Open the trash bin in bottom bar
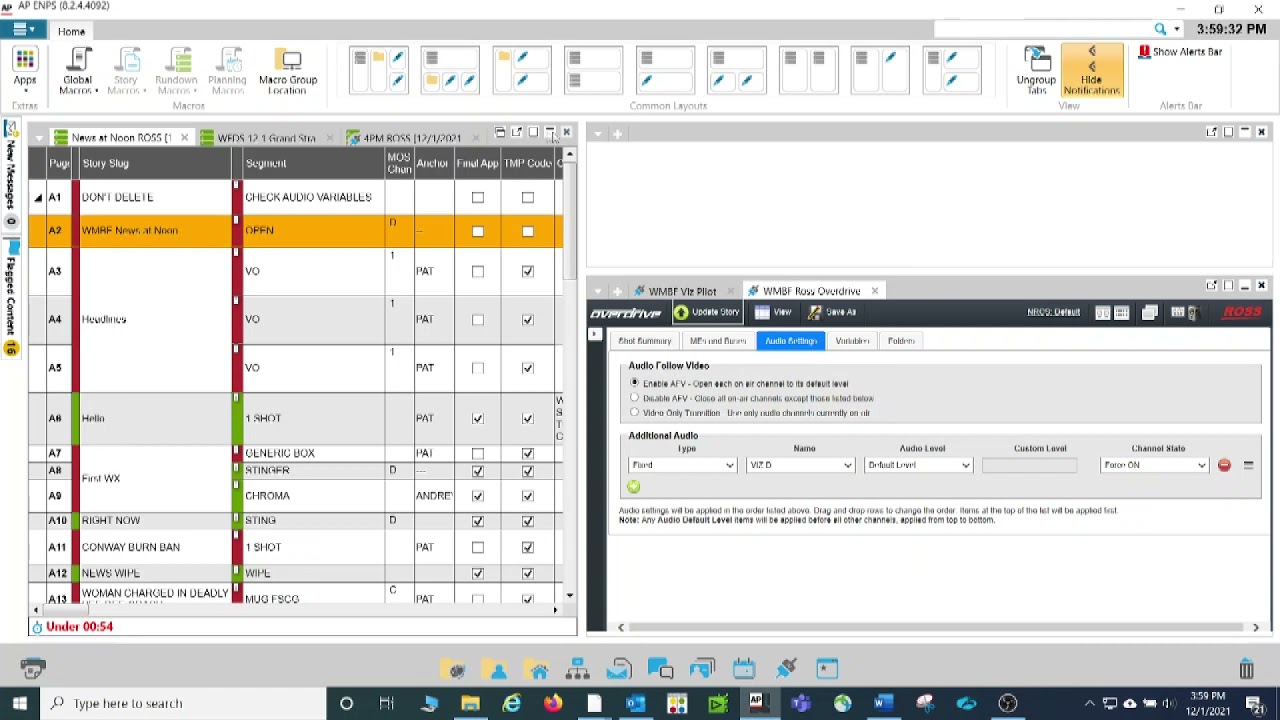Image resolution: width=1280 pixels, height=720 pixels. pyautogui.click(x=1246, y=668)
